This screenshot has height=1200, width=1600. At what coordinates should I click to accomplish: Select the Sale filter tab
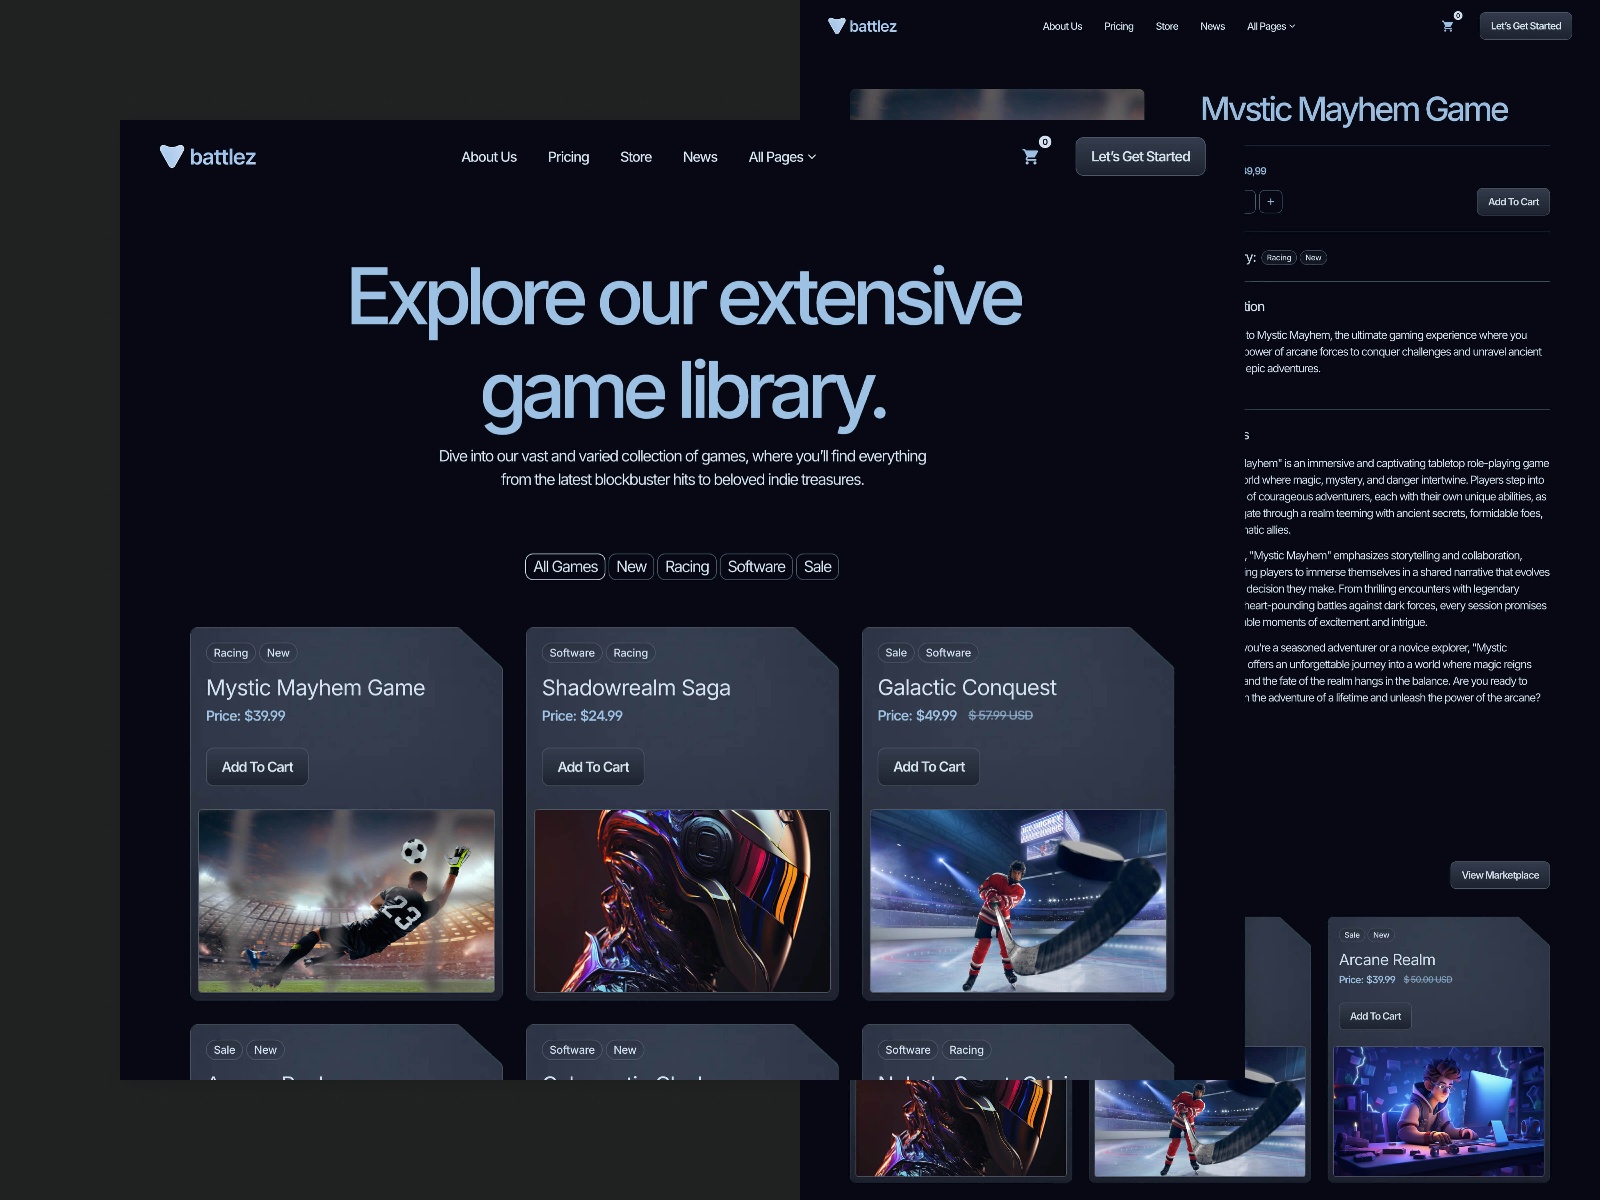point(817,567)
